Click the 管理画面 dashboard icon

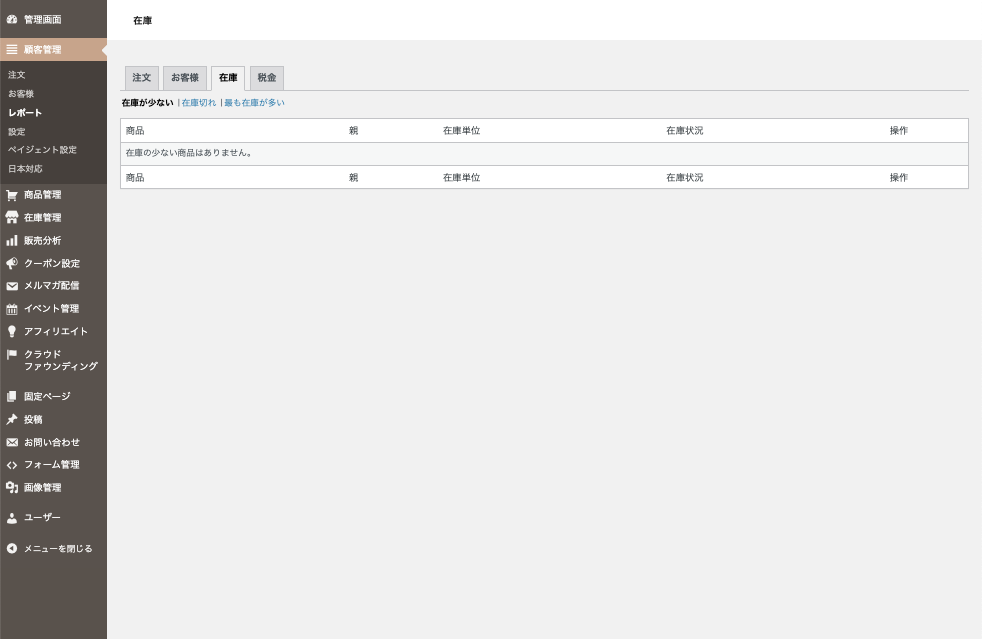tap(12, 19)
